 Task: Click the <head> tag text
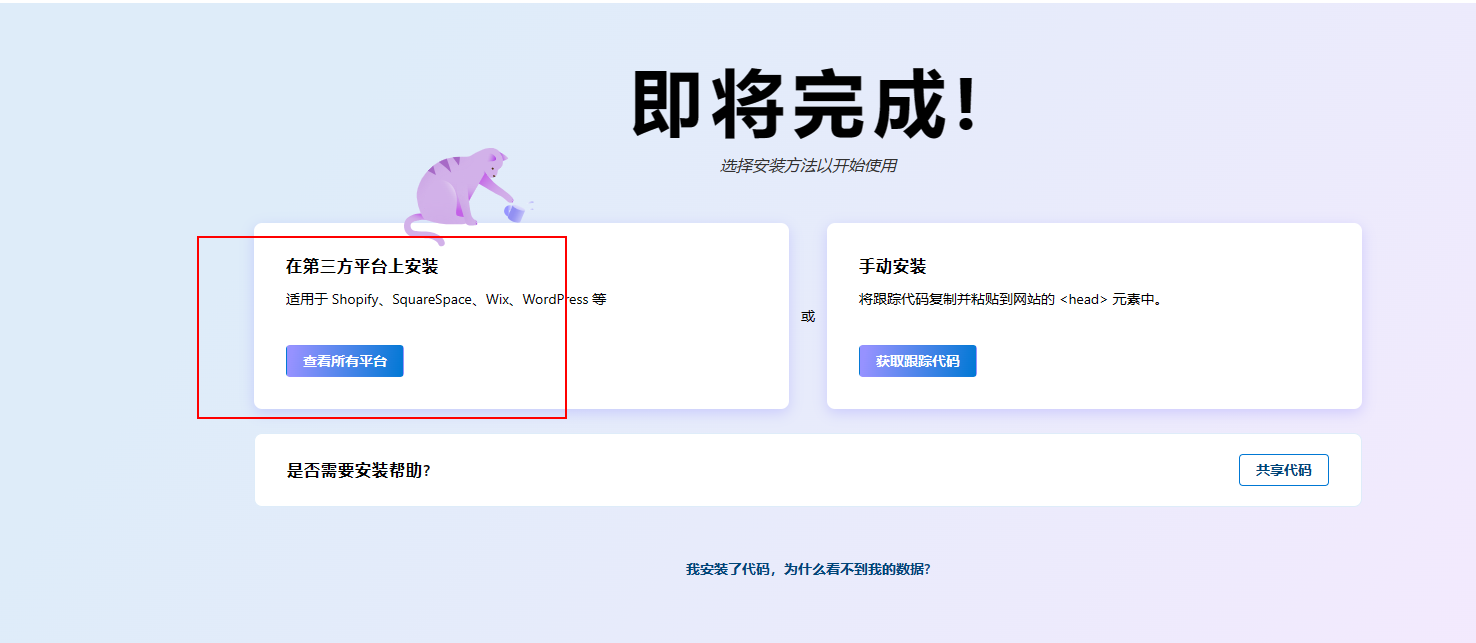pos(1084,299)
